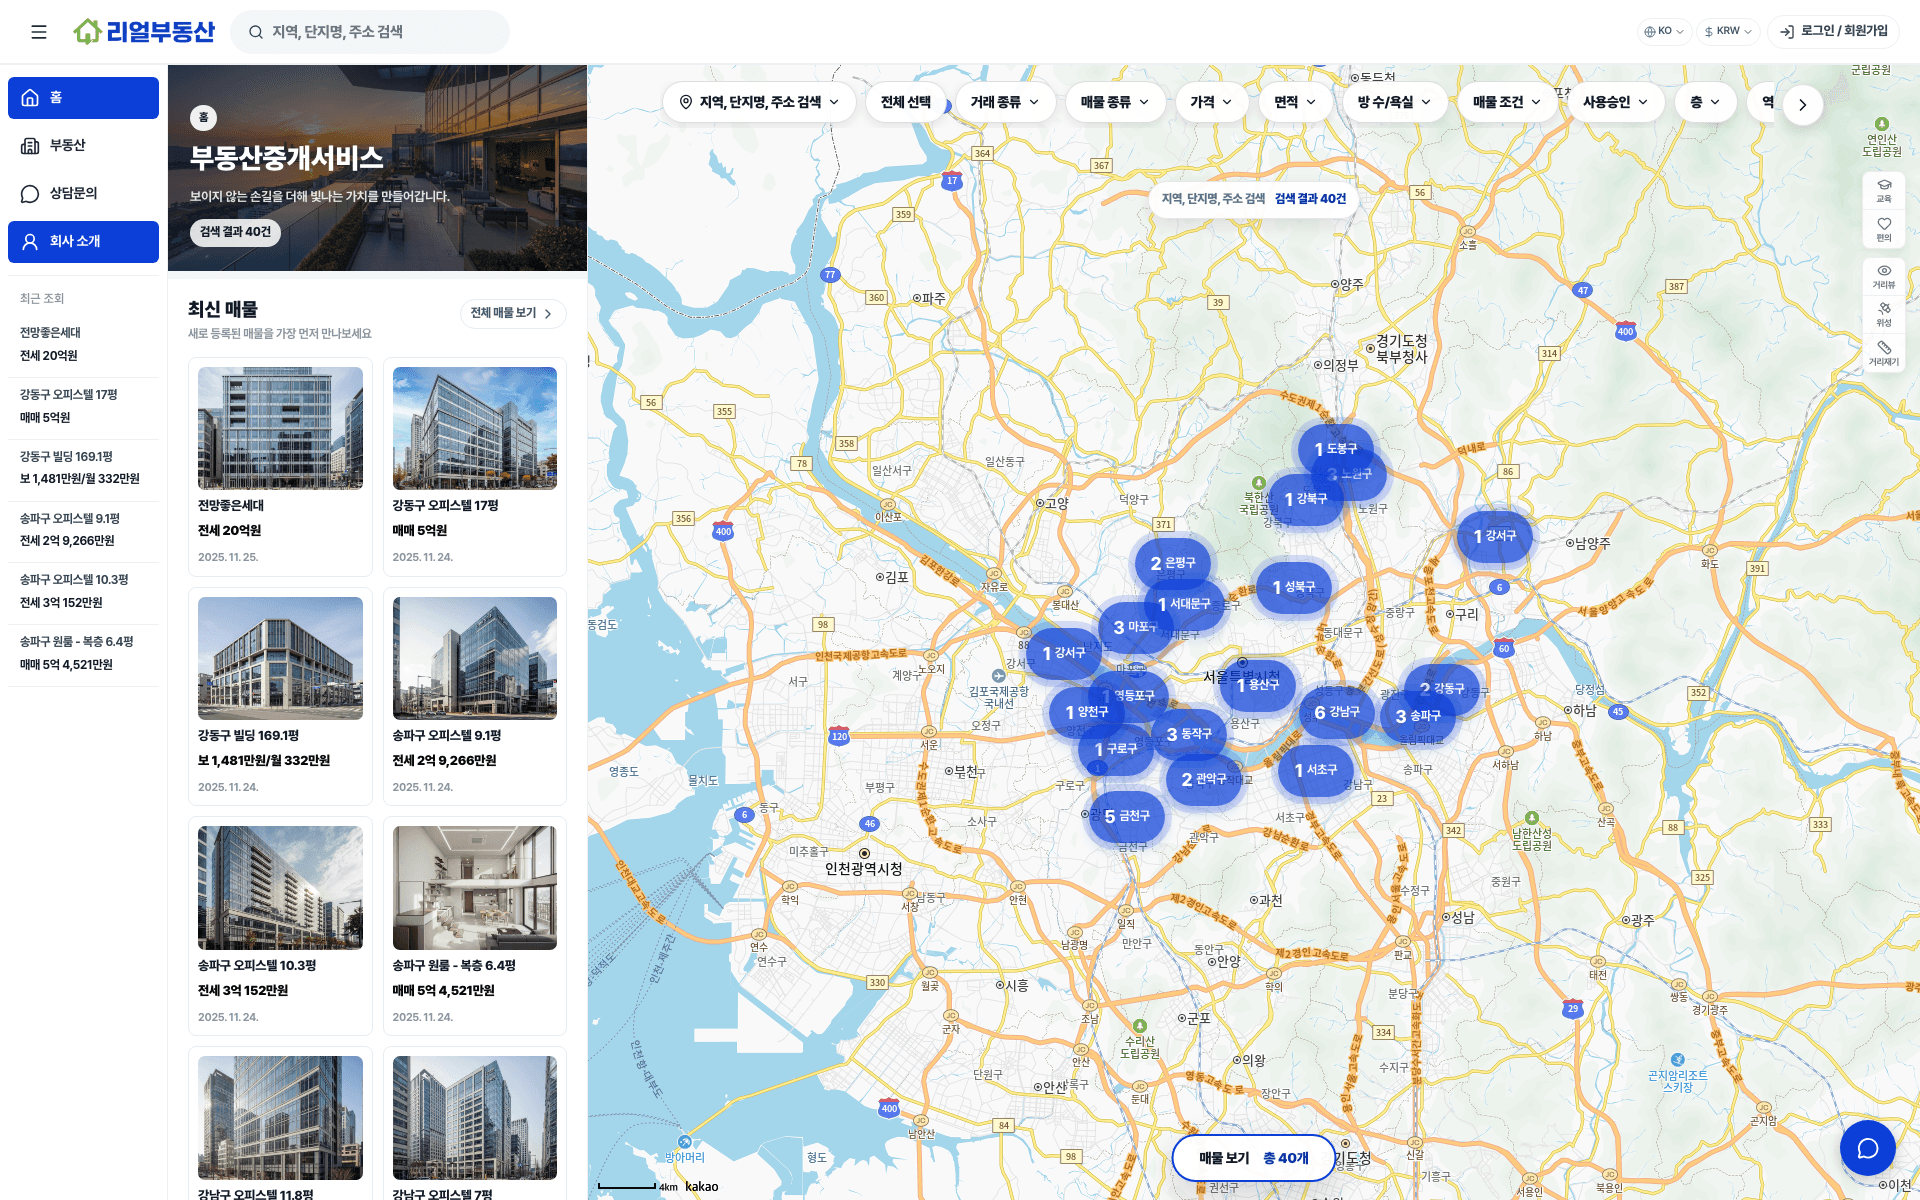This screenshot has width=1920, height=1200.
Task: Open the 강동구 오피스텔 17평 listing card photo
Action: click(475, 428)
